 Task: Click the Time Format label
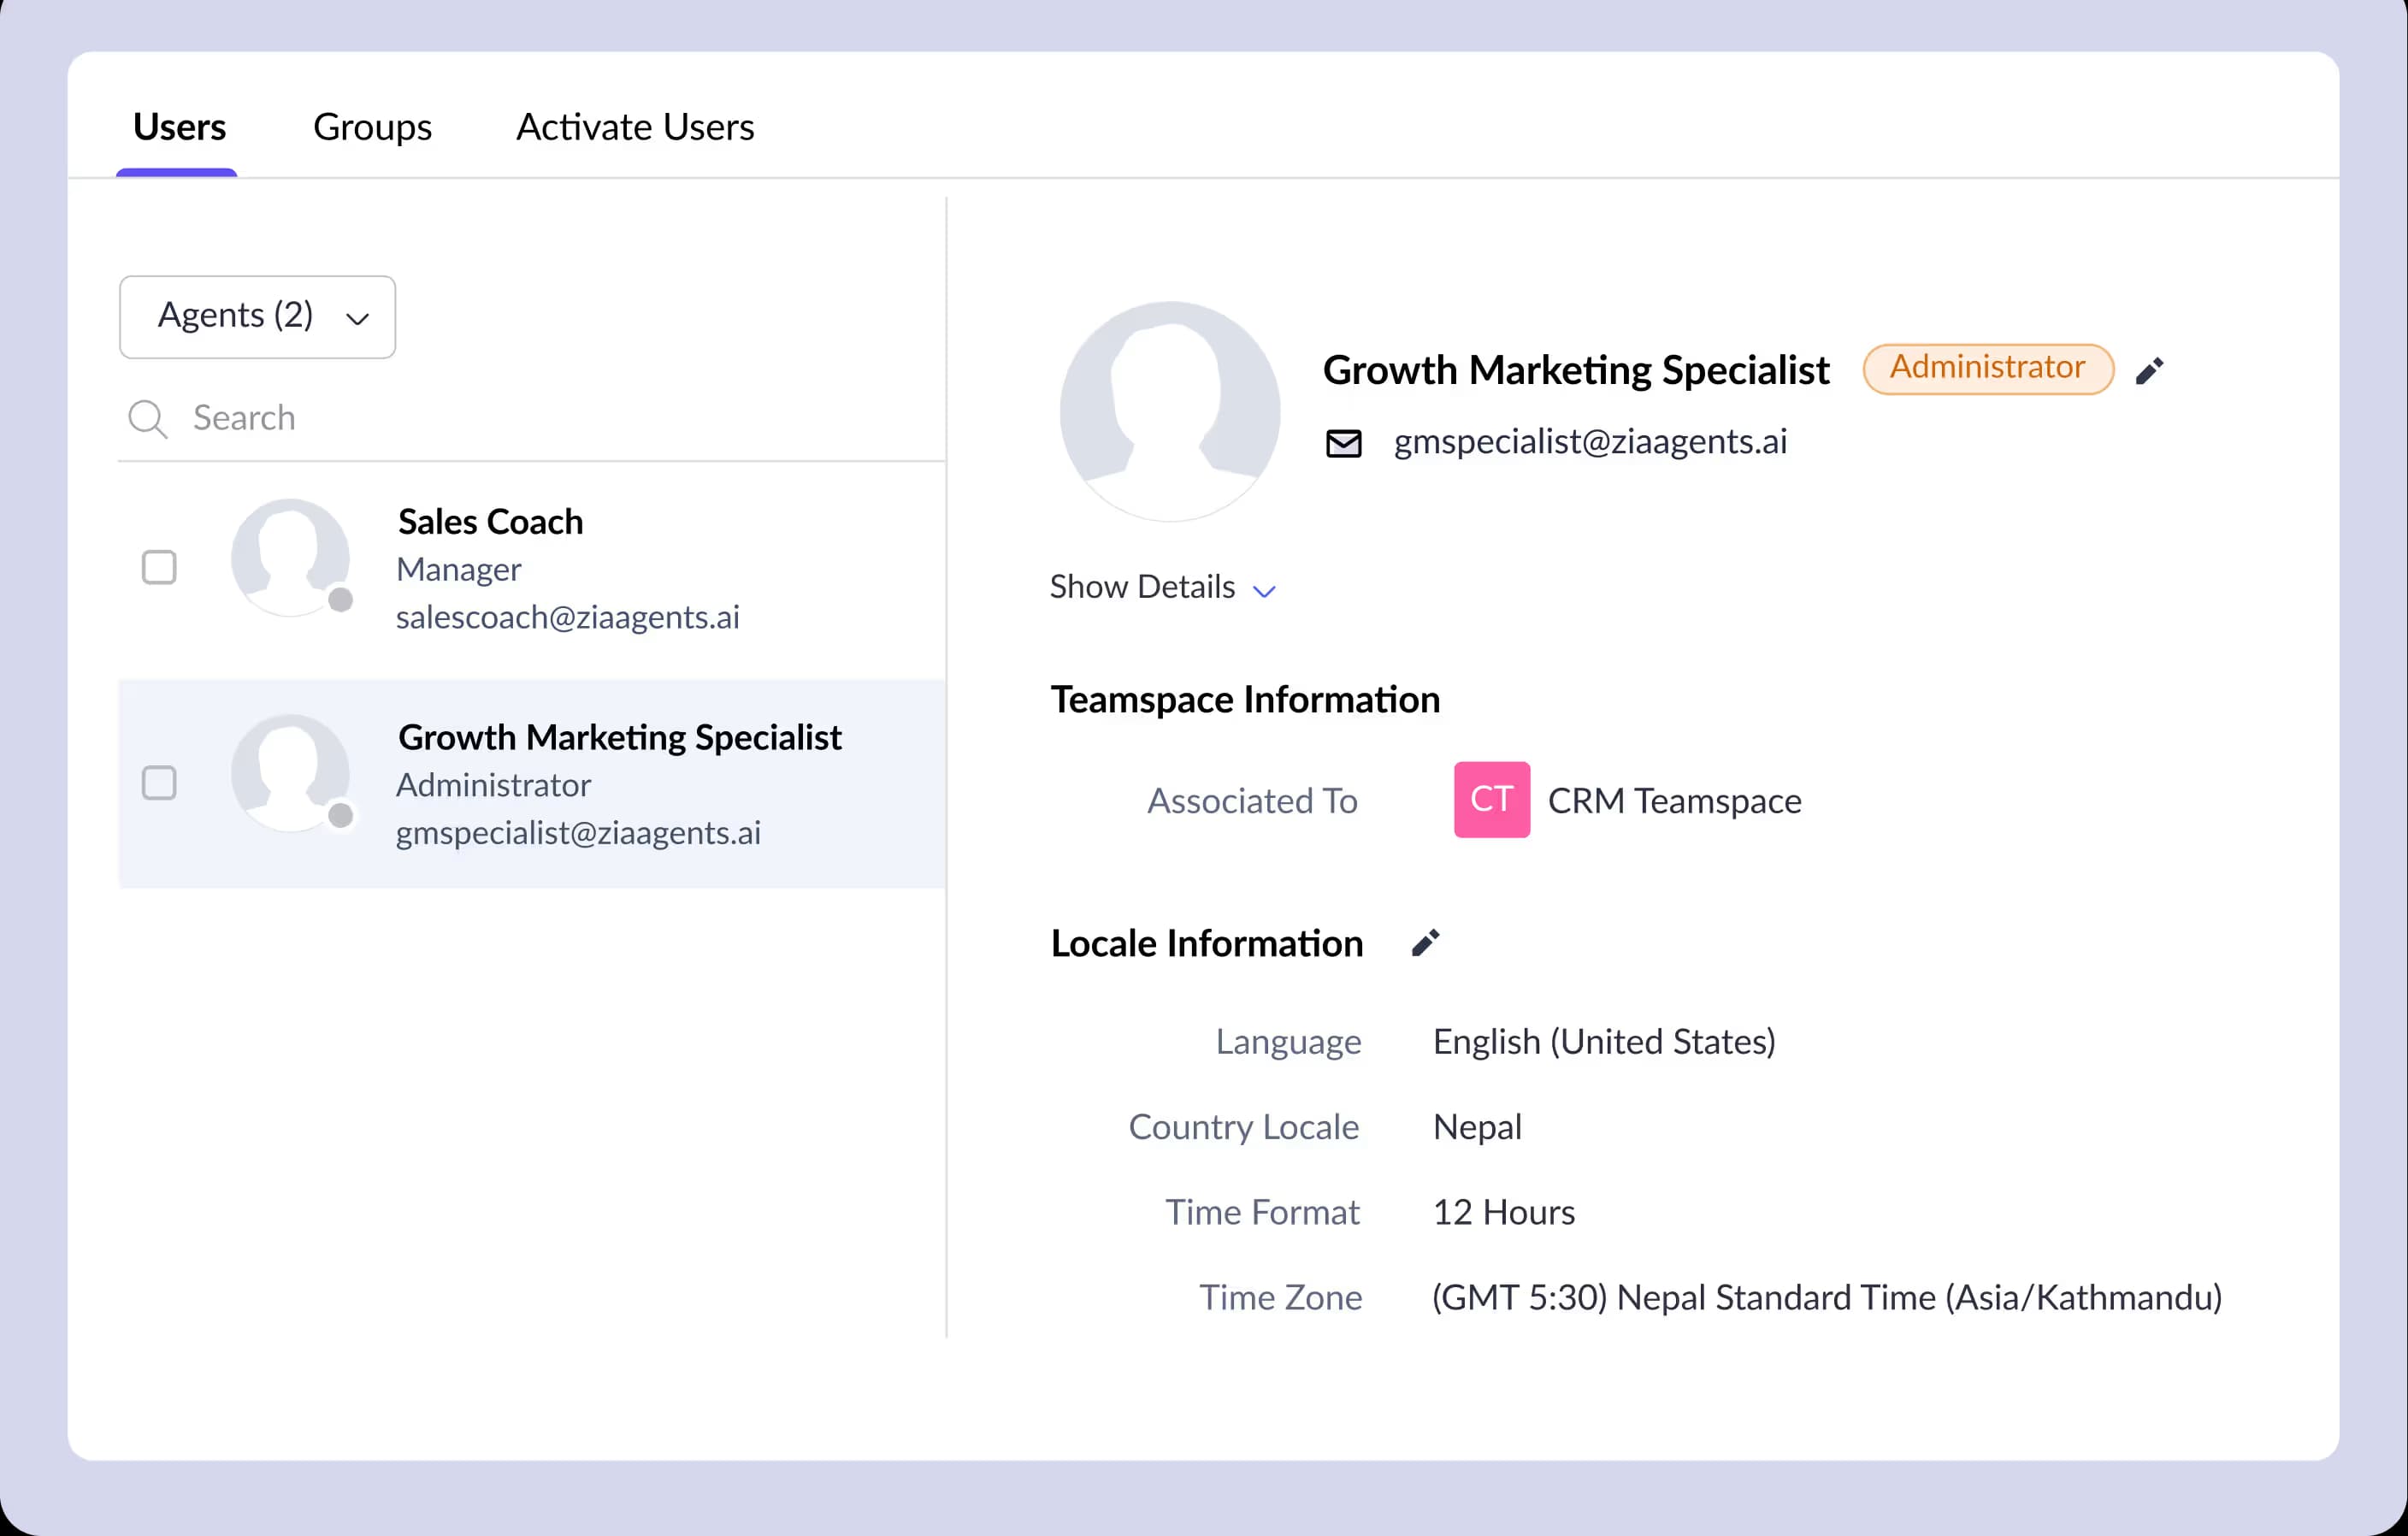[1262, 1212]
